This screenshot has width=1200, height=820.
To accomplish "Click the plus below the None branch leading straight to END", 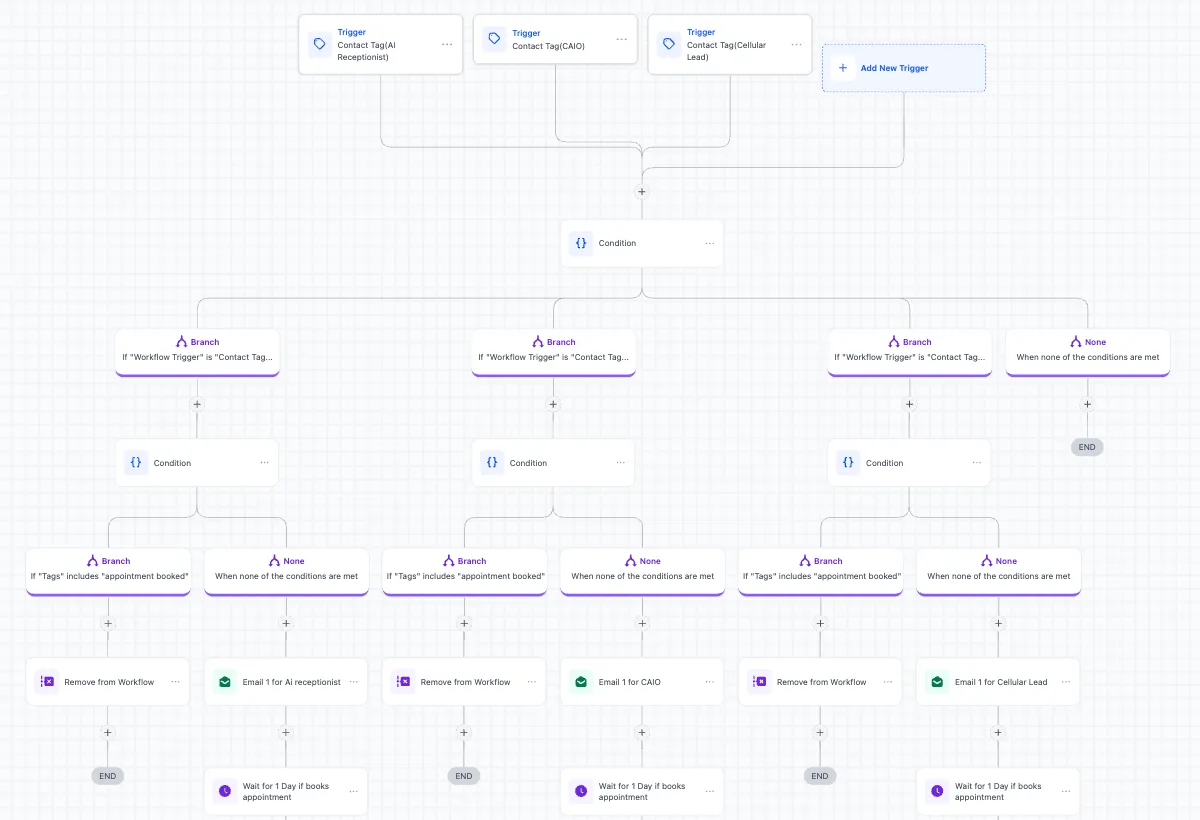I will click(x=1087, y=405).
